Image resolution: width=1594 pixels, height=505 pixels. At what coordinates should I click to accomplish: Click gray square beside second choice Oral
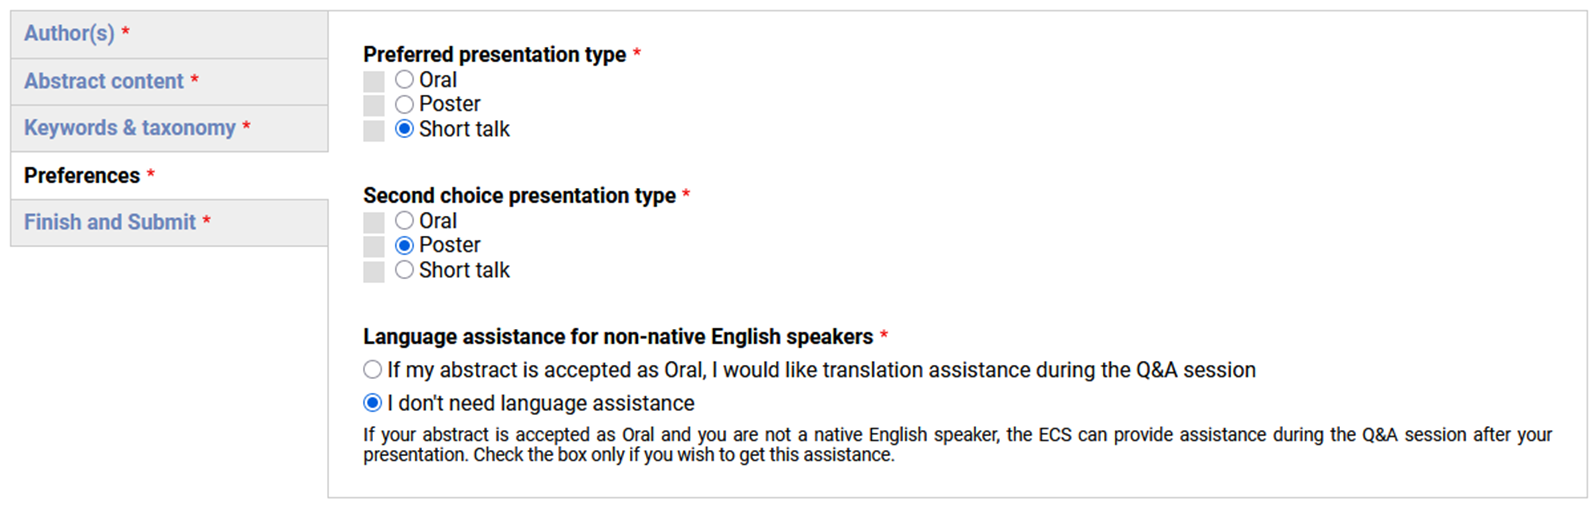[374, 222]
